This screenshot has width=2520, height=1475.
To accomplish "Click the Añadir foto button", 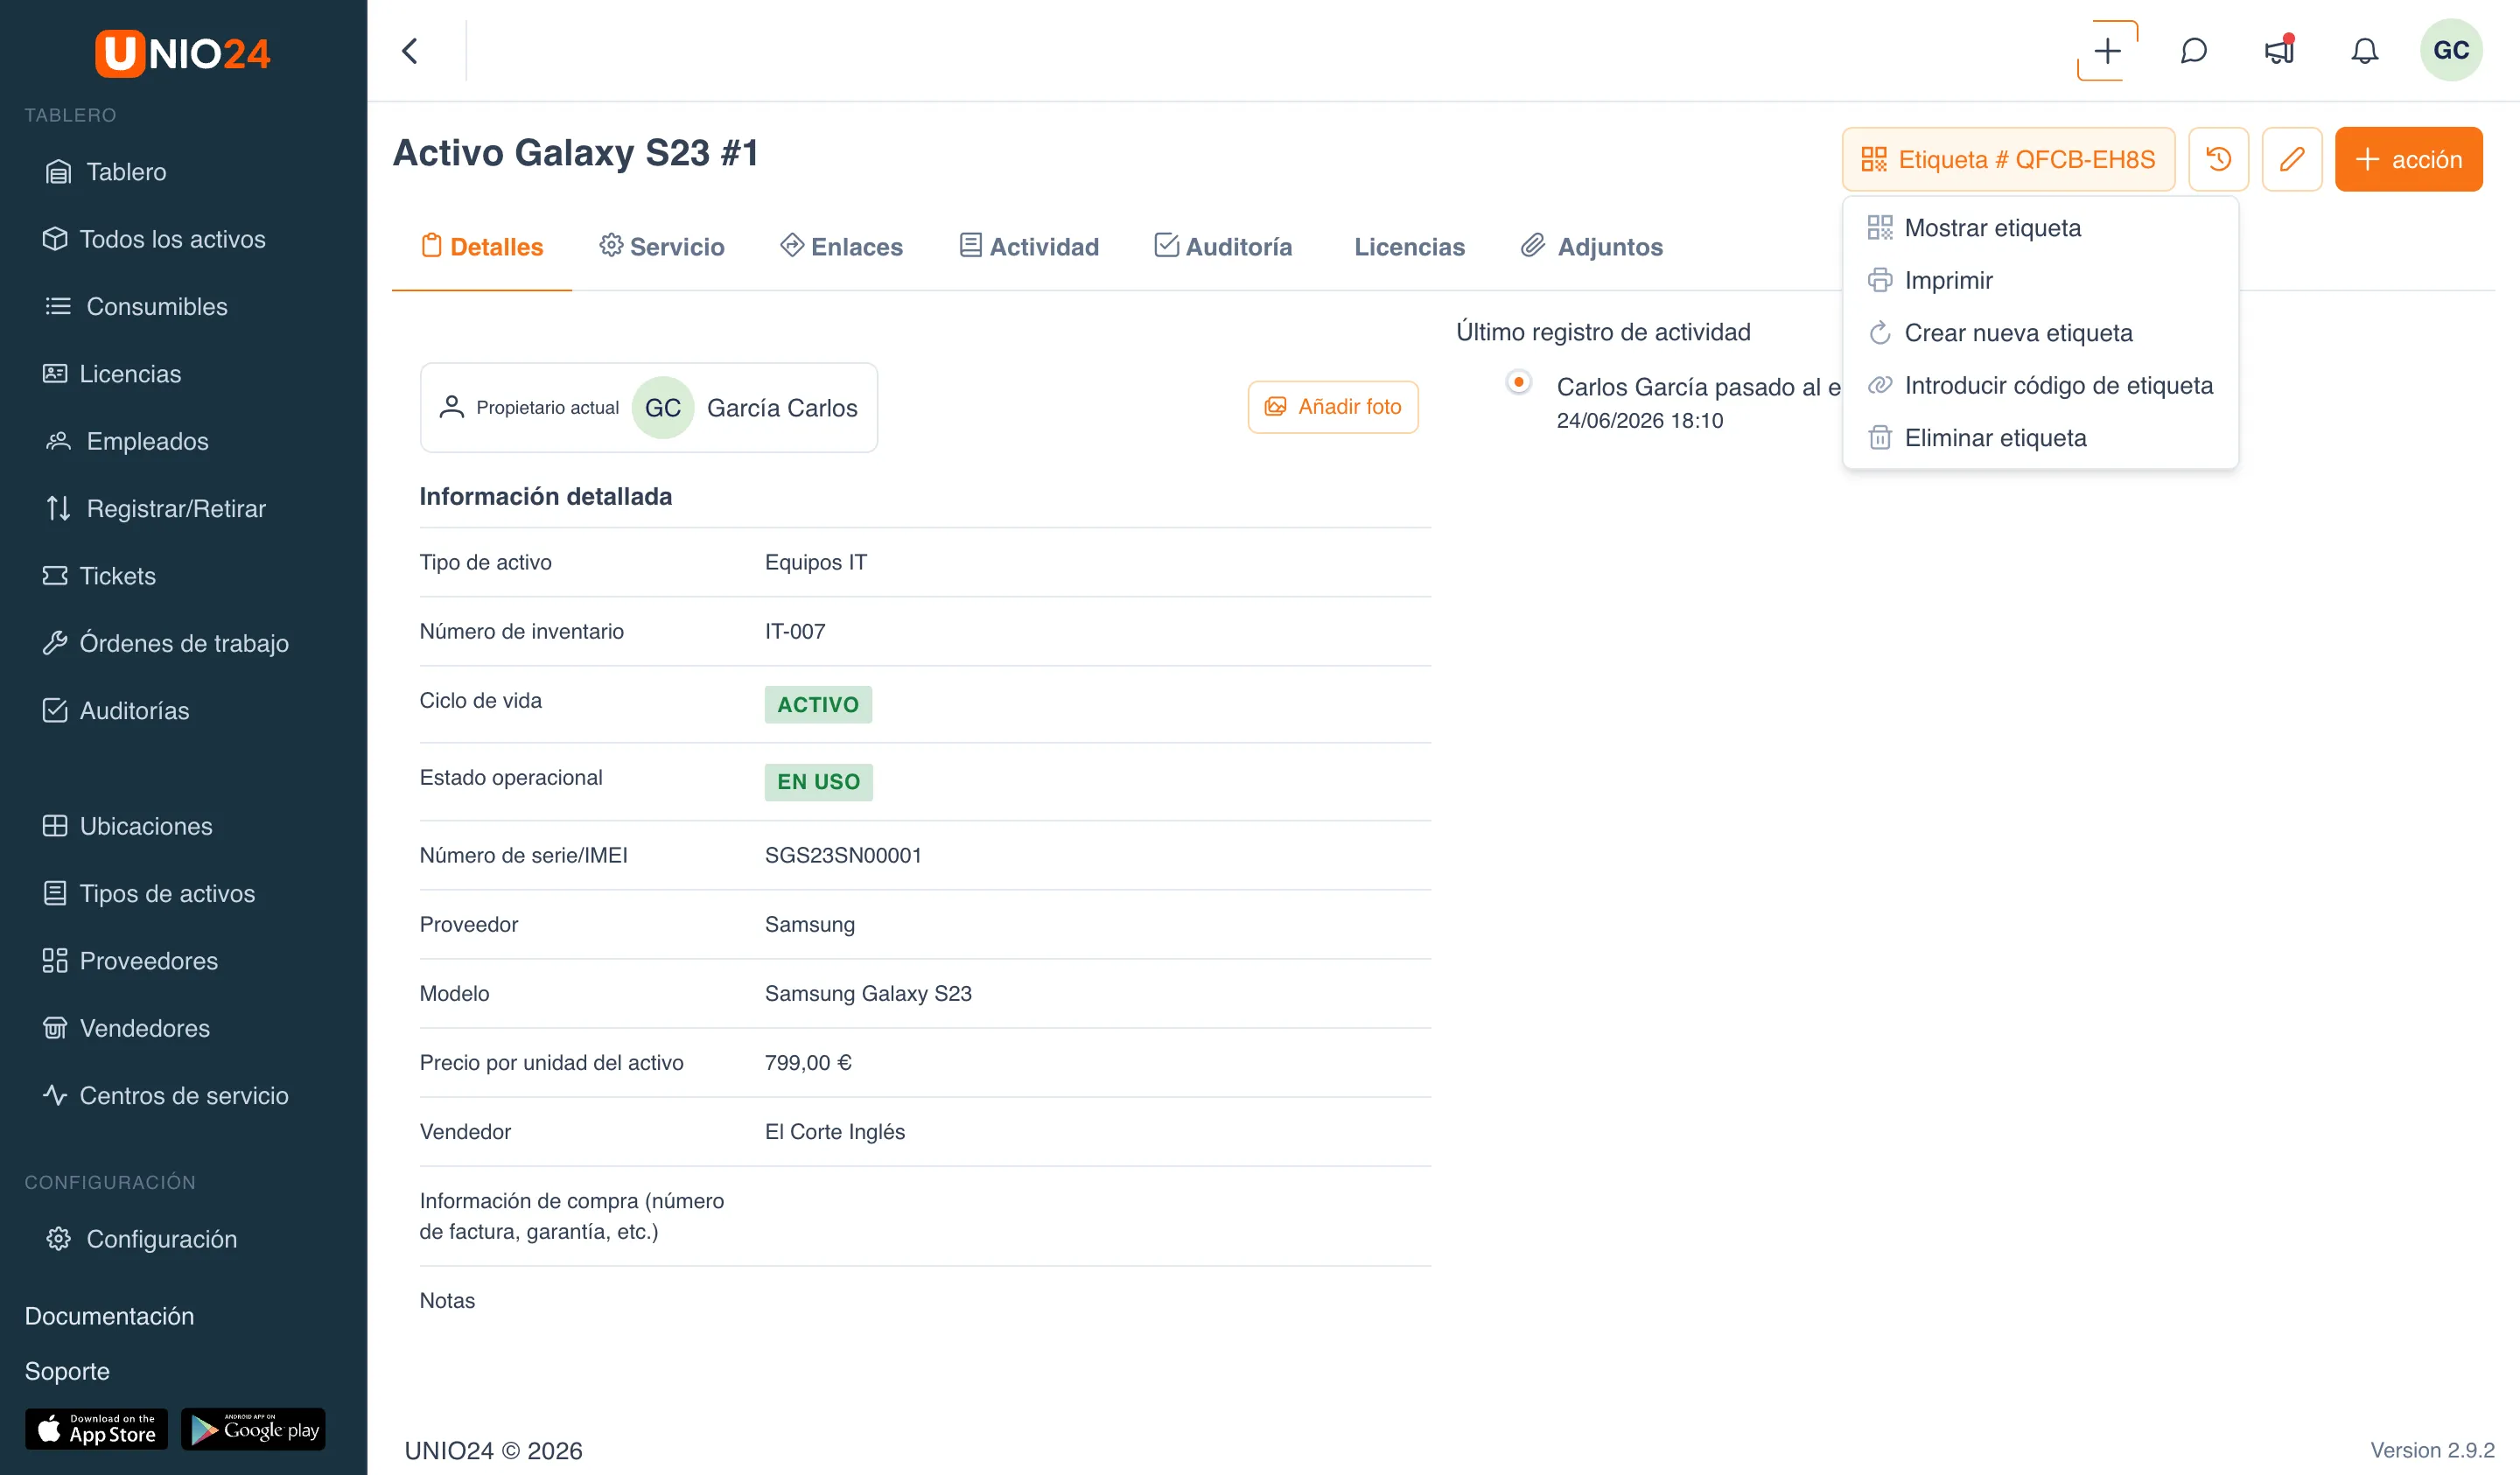I will point(1333,407).
